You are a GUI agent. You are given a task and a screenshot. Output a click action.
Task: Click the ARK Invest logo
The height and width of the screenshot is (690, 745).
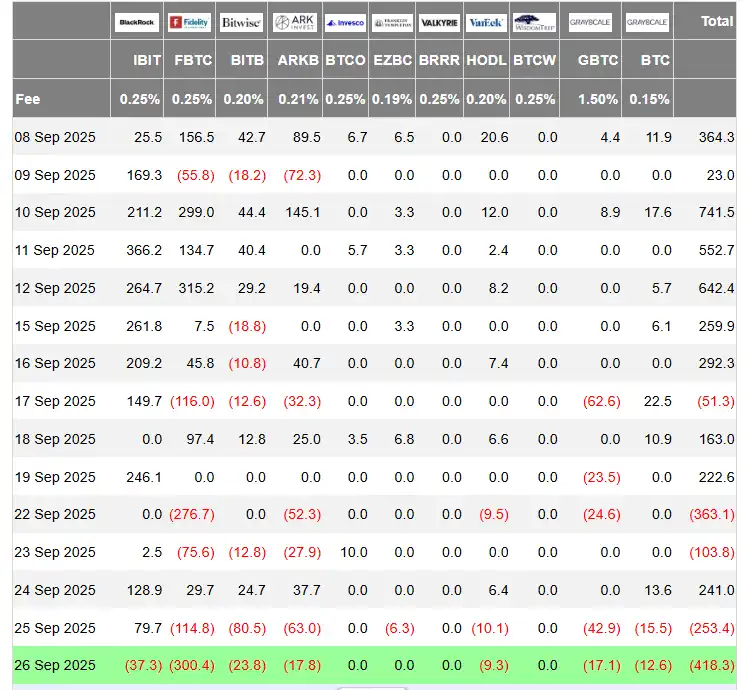tap(294, 21)
